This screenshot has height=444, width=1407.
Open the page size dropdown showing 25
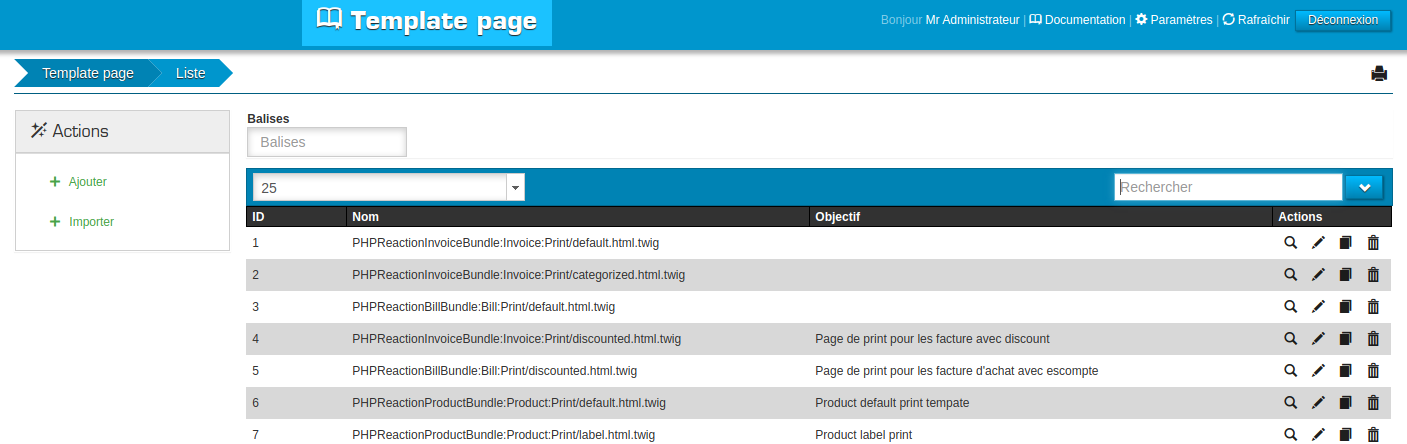(388, 187)
